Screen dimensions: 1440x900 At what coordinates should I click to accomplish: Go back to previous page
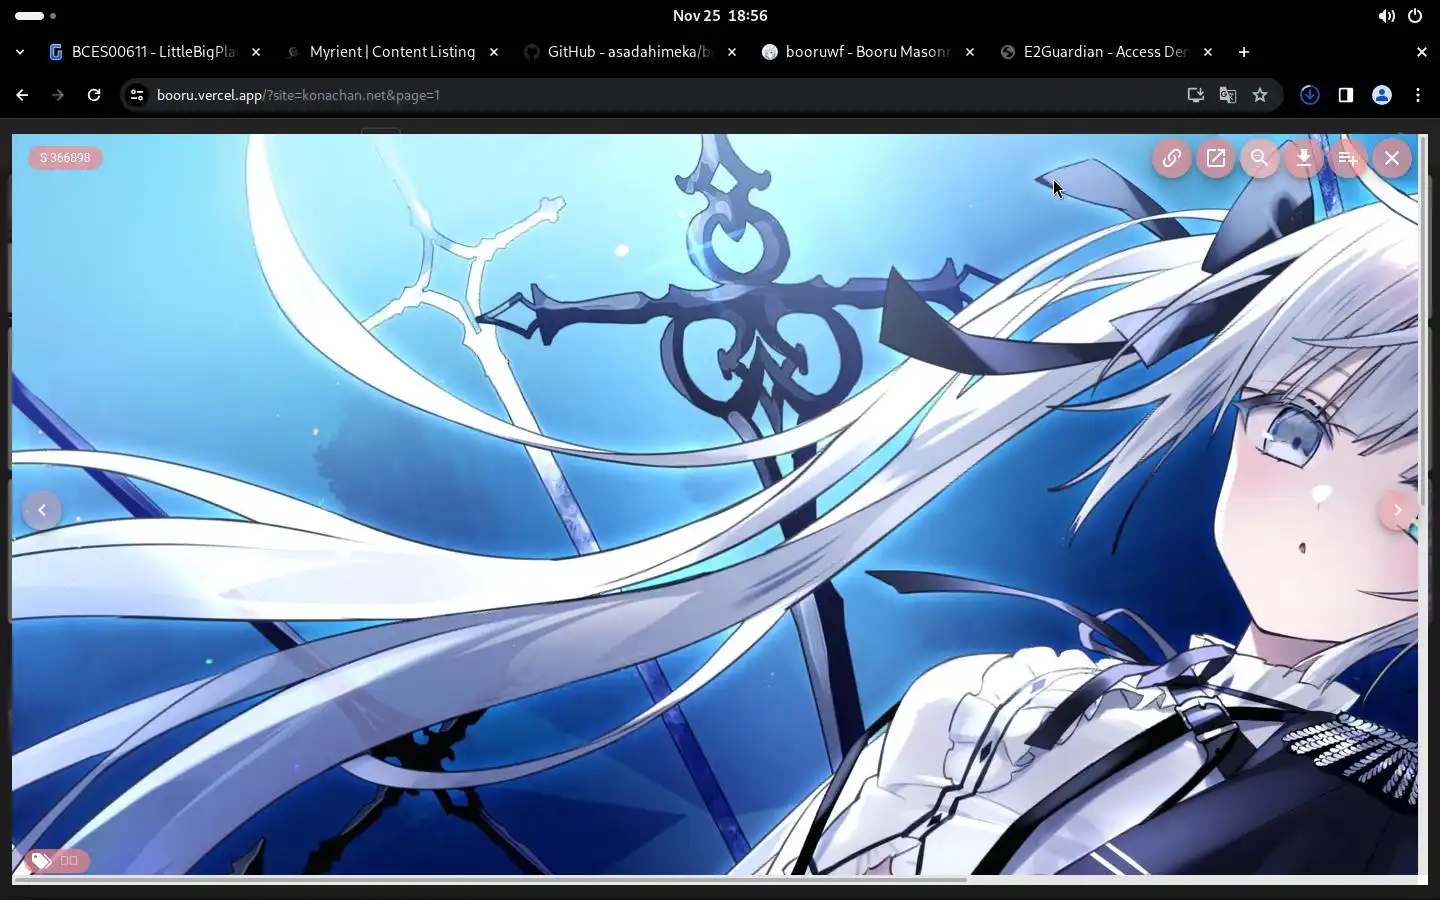22,95
